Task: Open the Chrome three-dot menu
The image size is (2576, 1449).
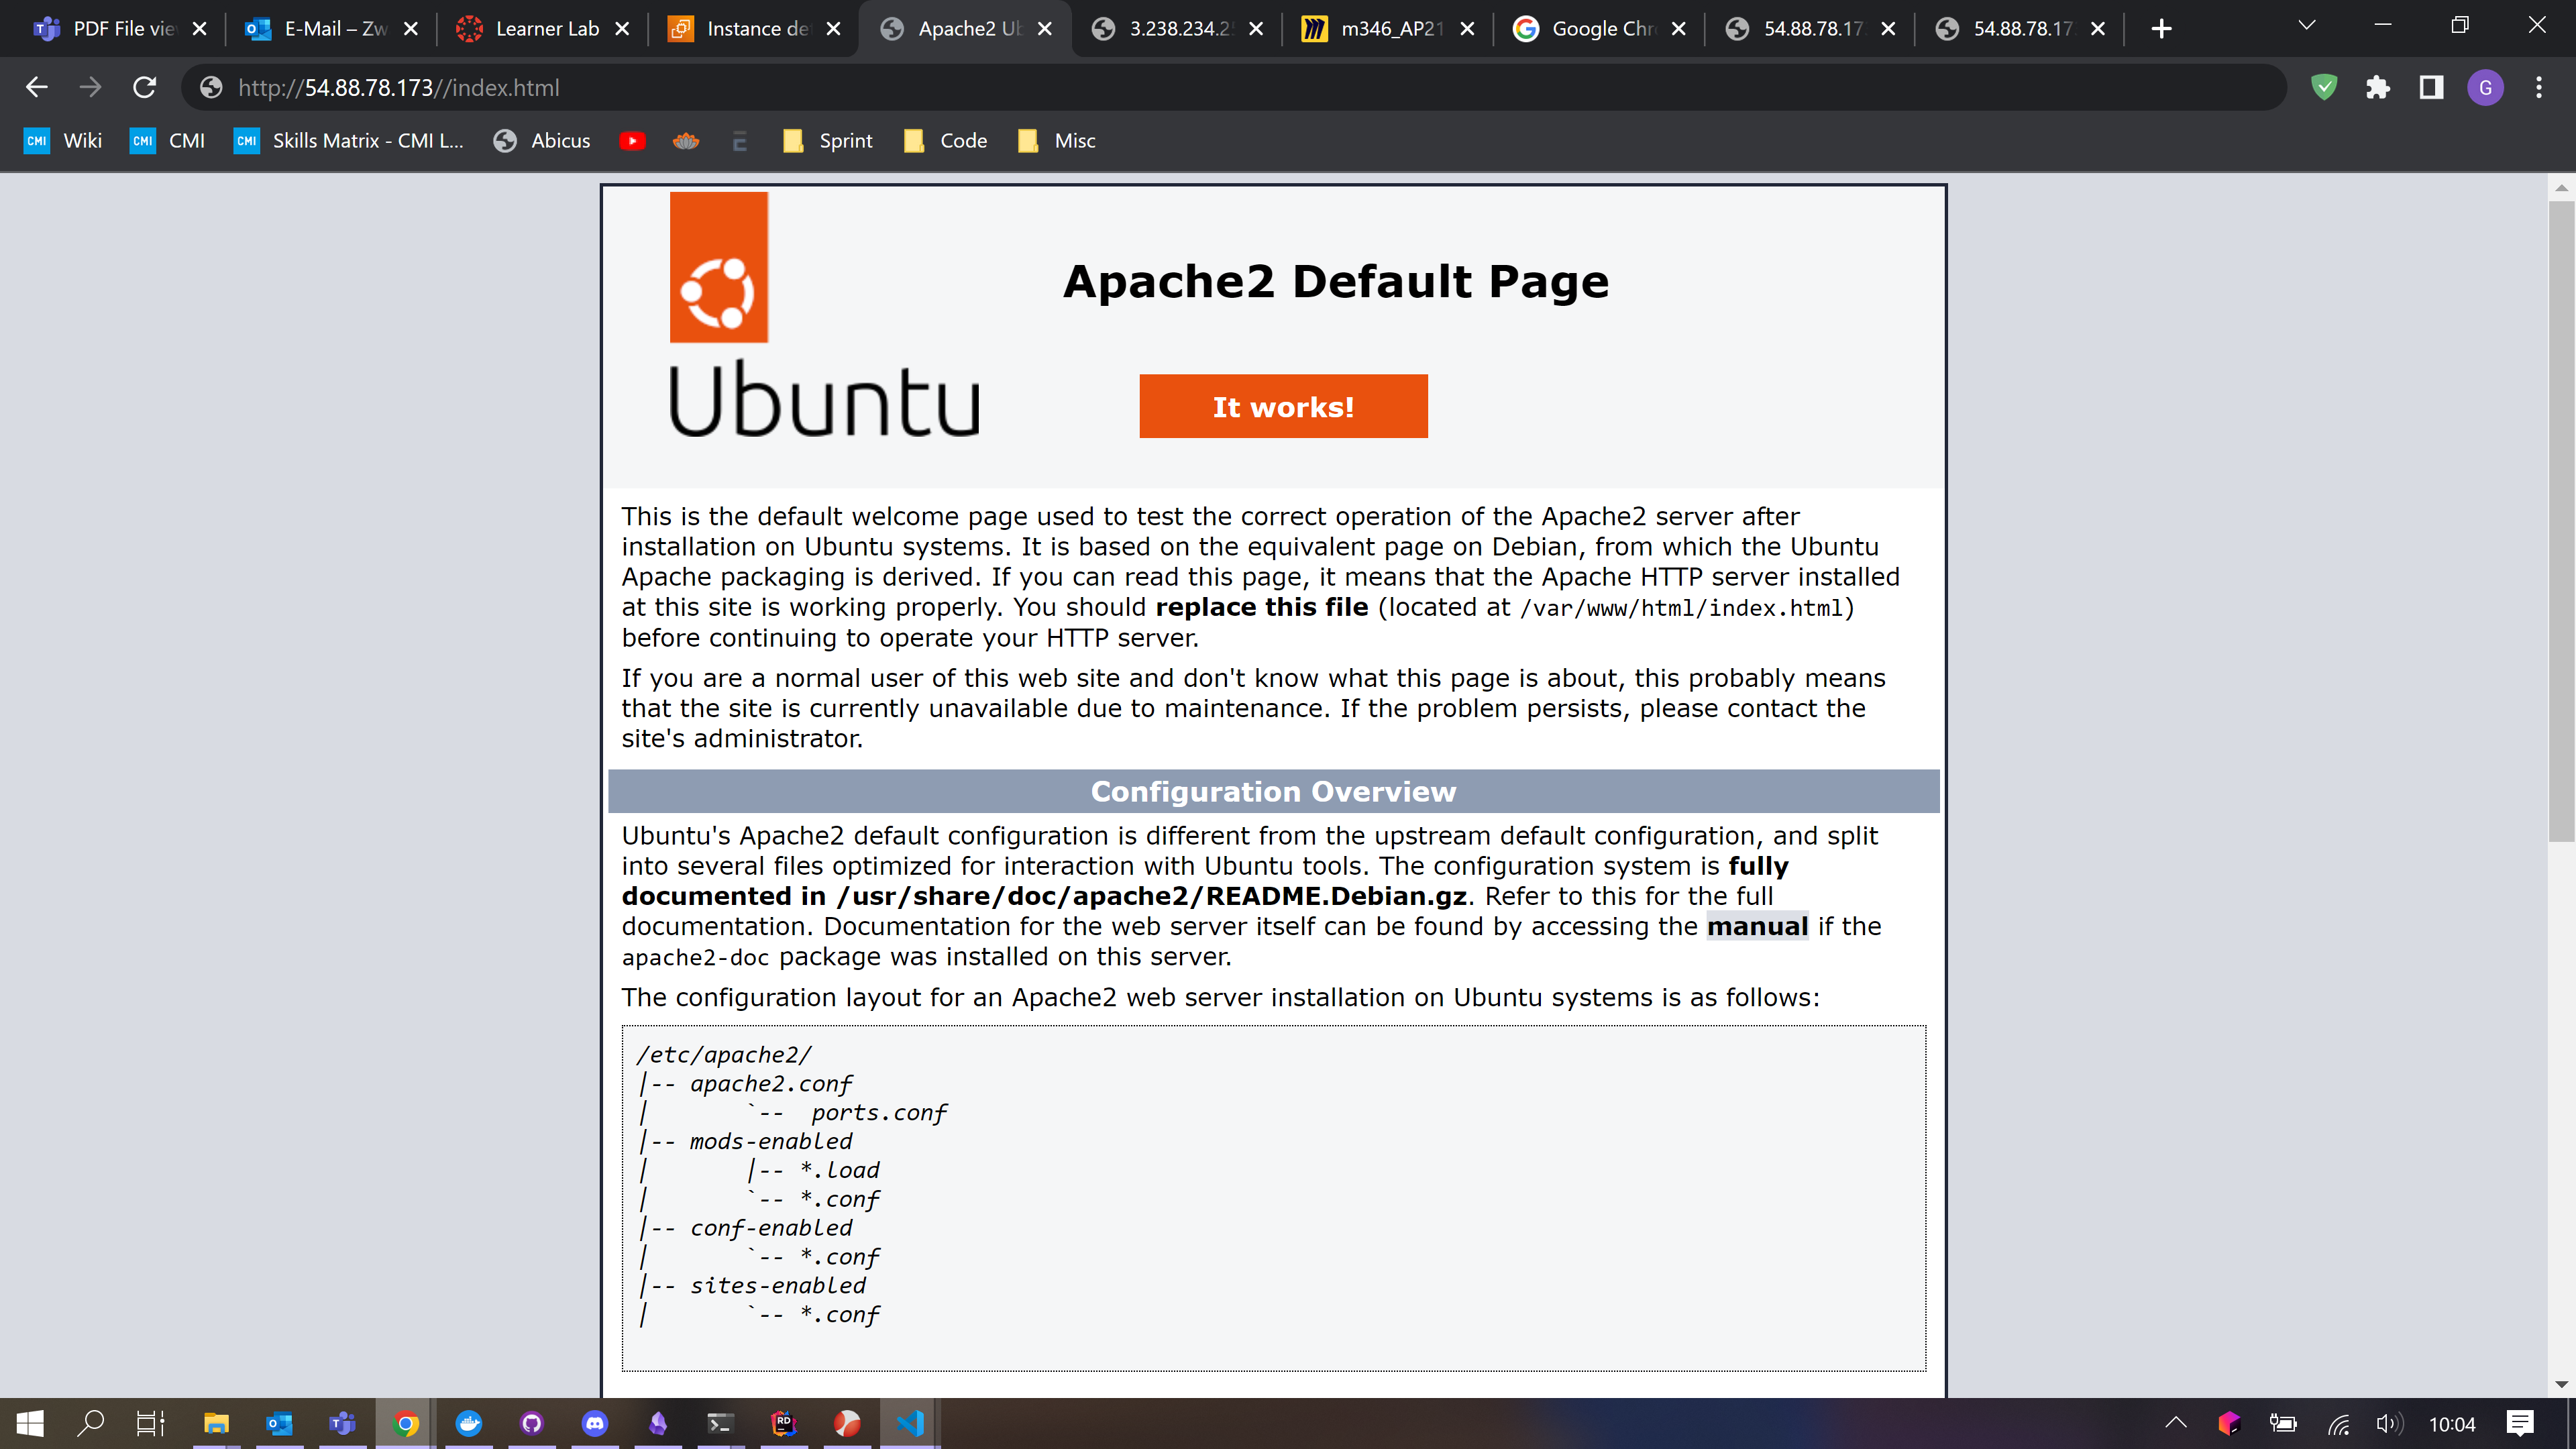Action: click(2538, 88)
